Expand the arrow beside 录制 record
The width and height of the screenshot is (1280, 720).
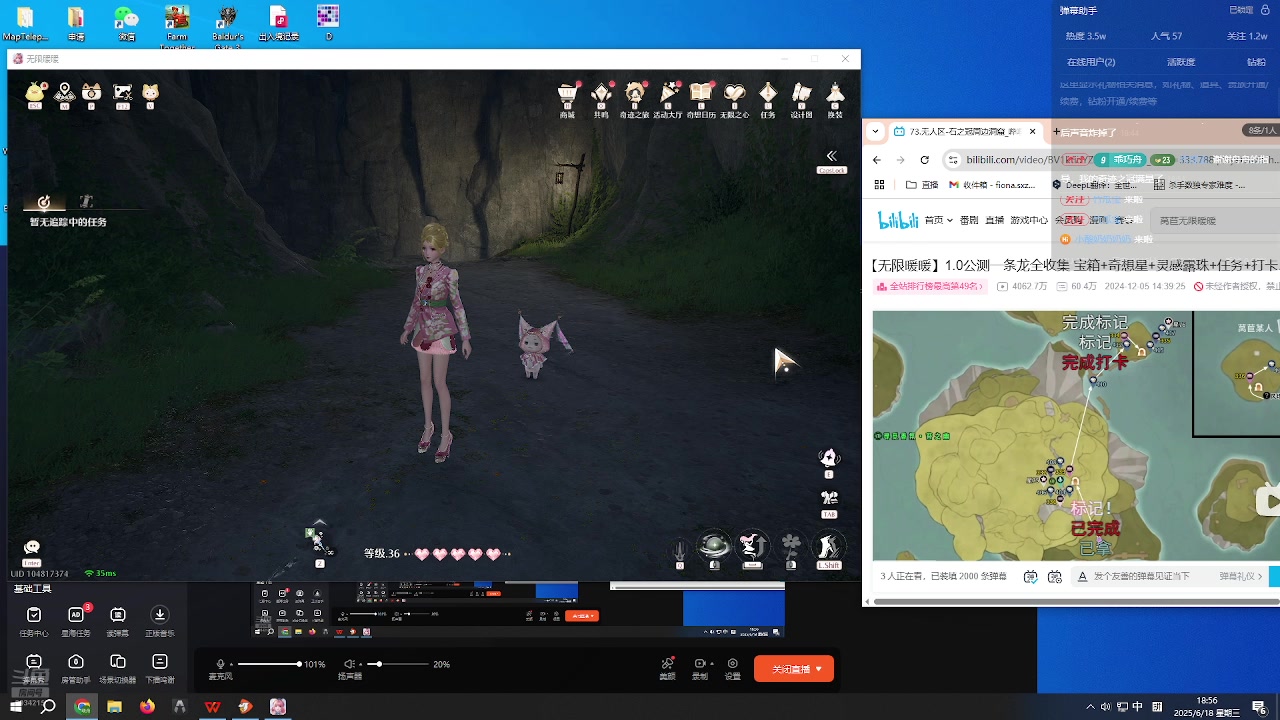[713, 664]
